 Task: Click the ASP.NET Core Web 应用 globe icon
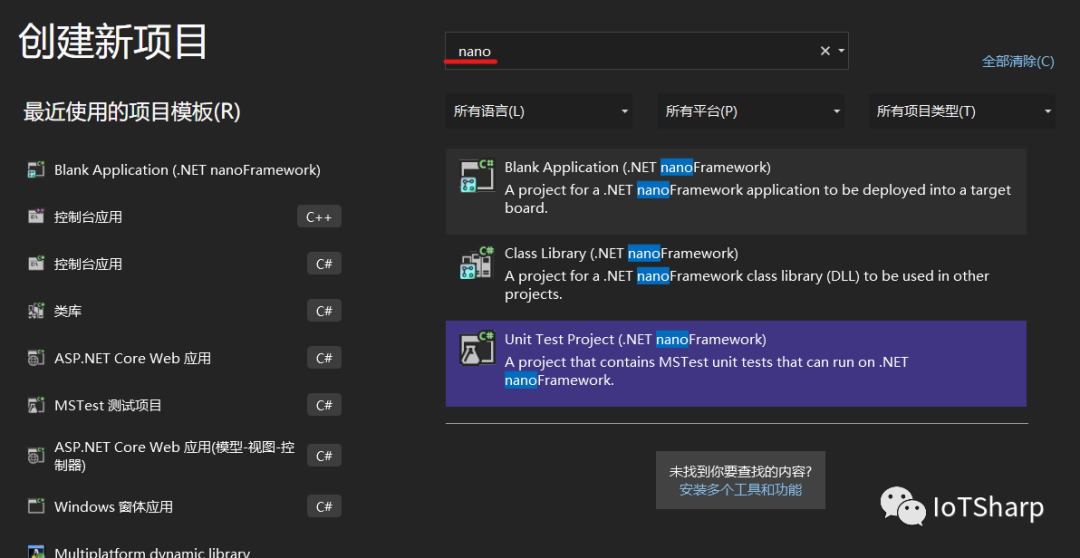[36, 358]
